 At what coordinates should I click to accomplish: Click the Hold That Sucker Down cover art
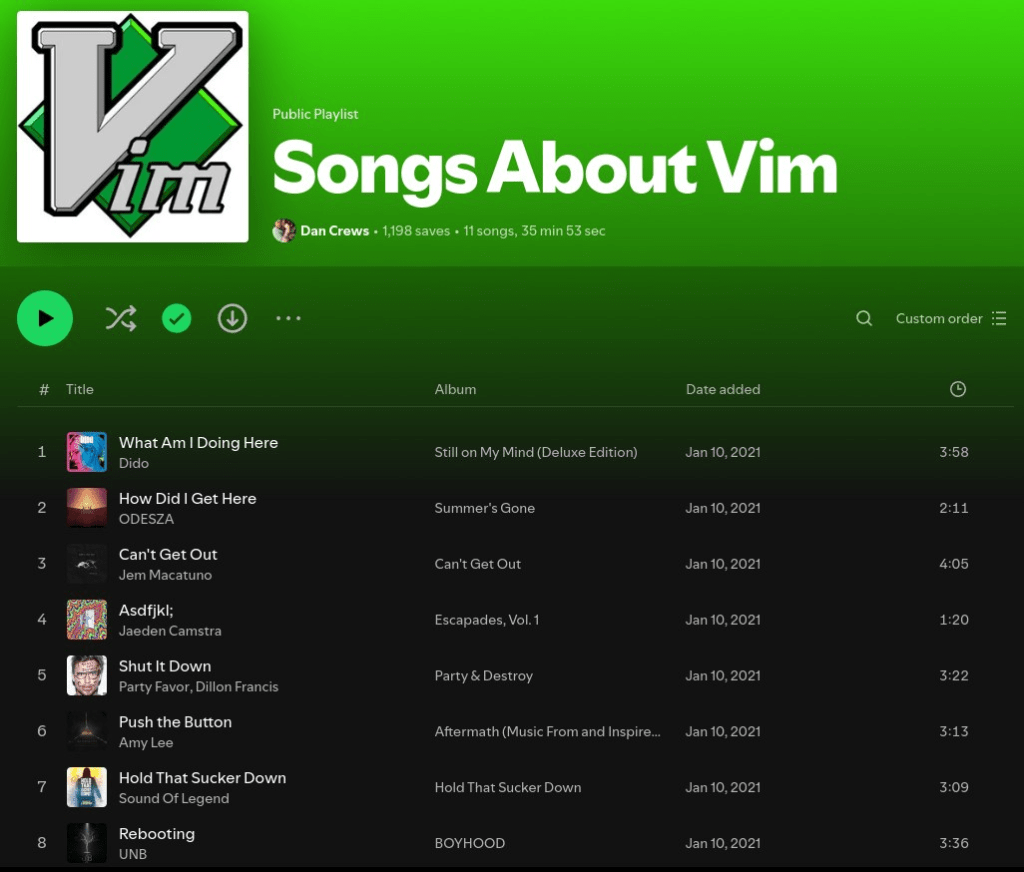86,787
